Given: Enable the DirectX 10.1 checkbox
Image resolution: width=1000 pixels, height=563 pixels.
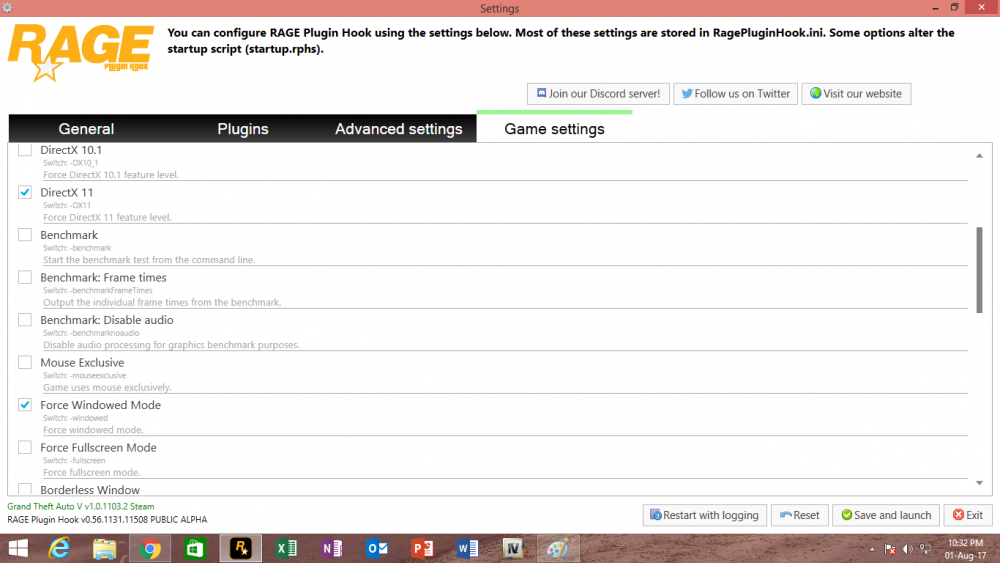Looking at the screenshot, I should tap(25, 150).
